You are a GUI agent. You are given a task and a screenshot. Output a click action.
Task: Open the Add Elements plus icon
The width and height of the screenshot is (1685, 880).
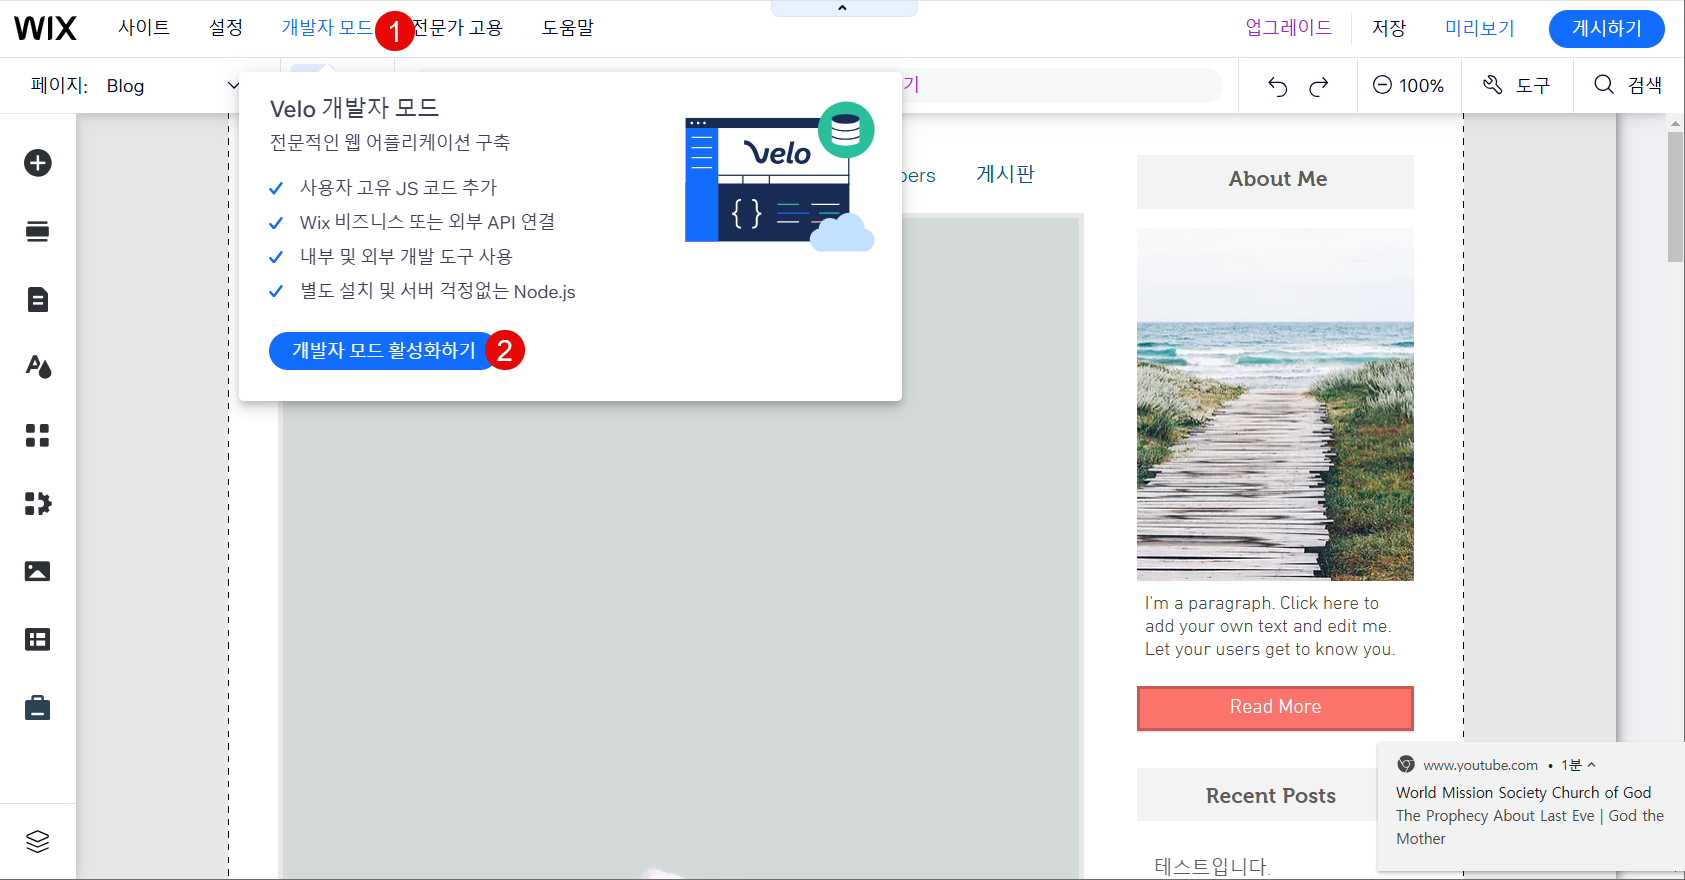(38, 163)
